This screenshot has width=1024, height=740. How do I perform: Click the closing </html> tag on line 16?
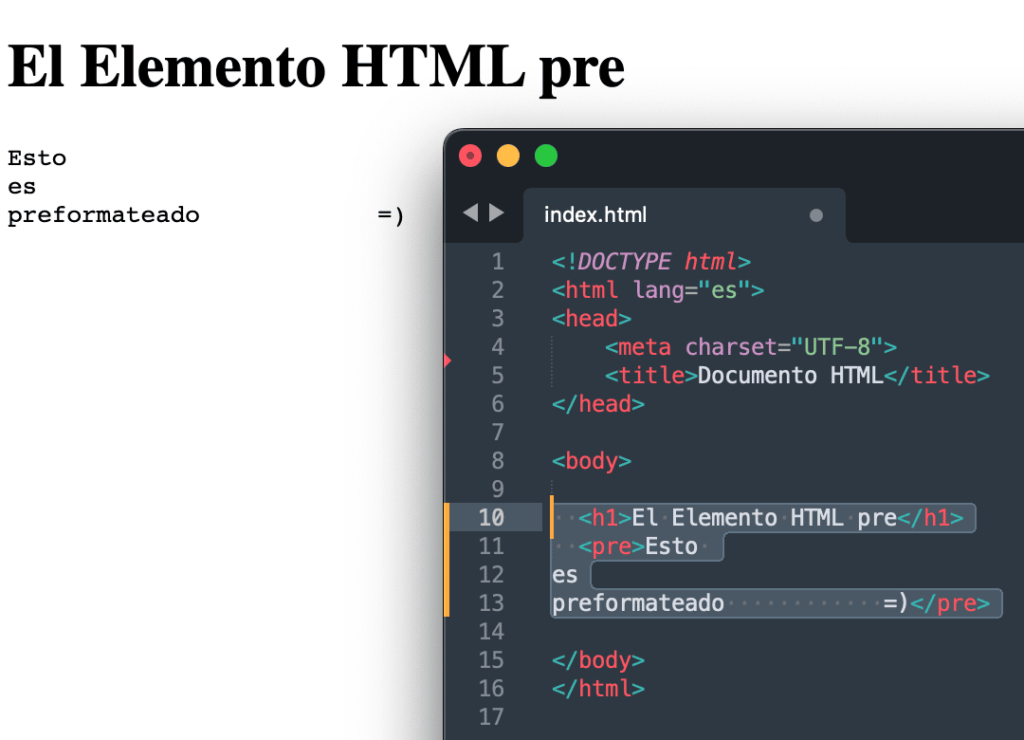(x=597, y=689)
